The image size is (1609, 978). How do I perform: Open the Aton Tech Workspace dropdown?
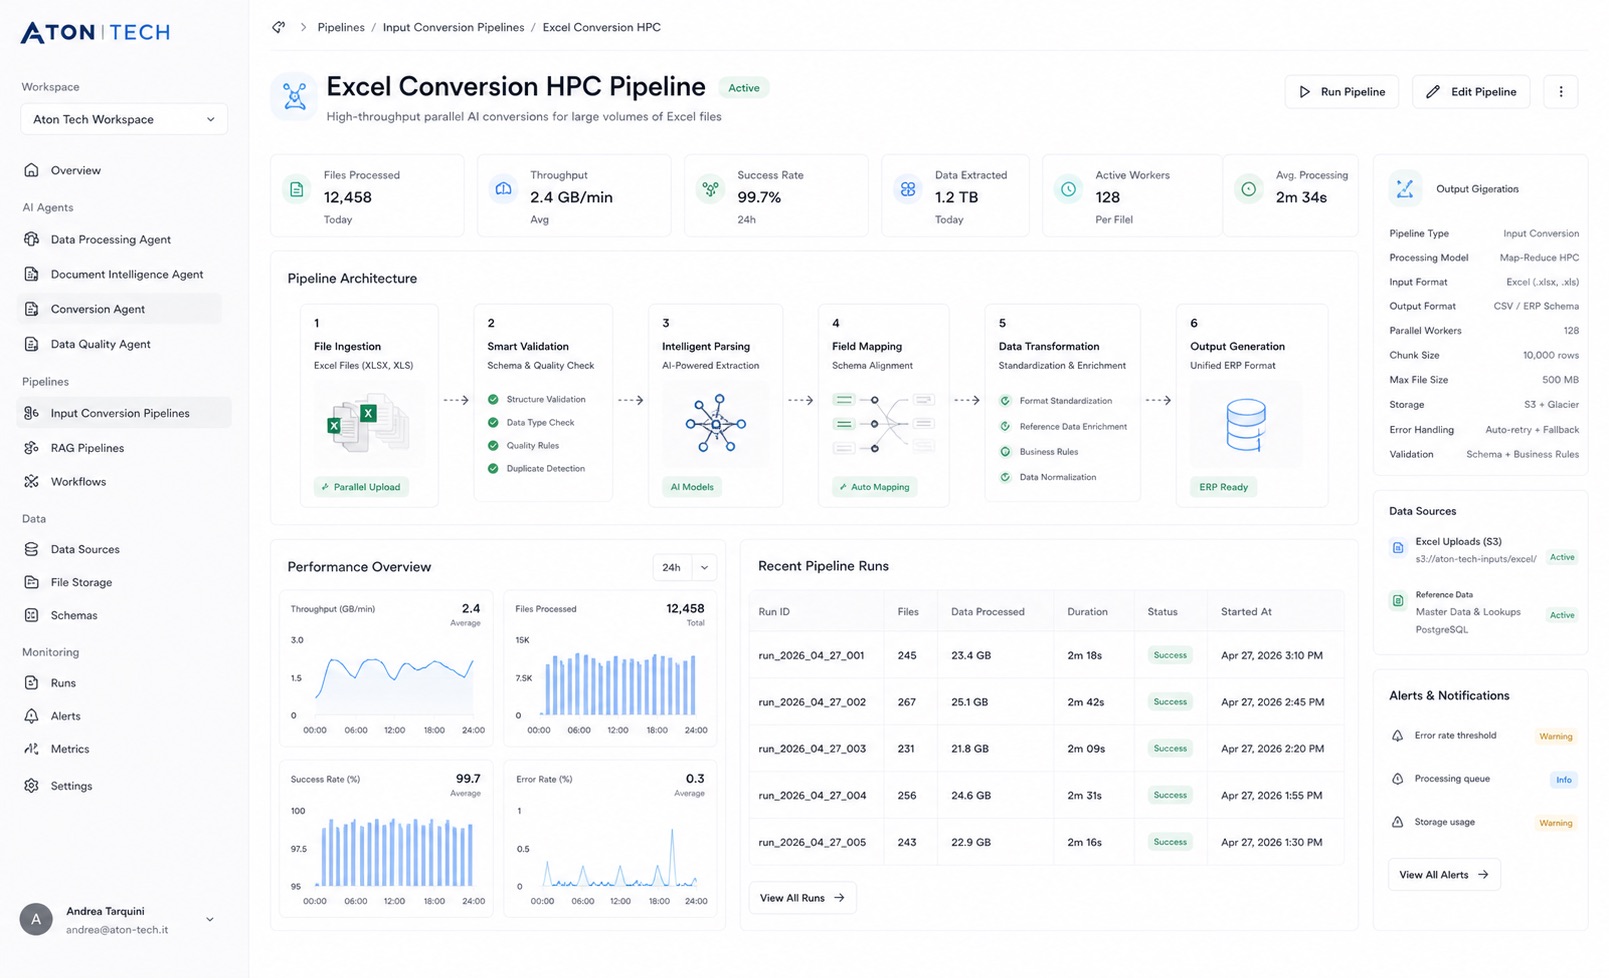coord(124,119)
